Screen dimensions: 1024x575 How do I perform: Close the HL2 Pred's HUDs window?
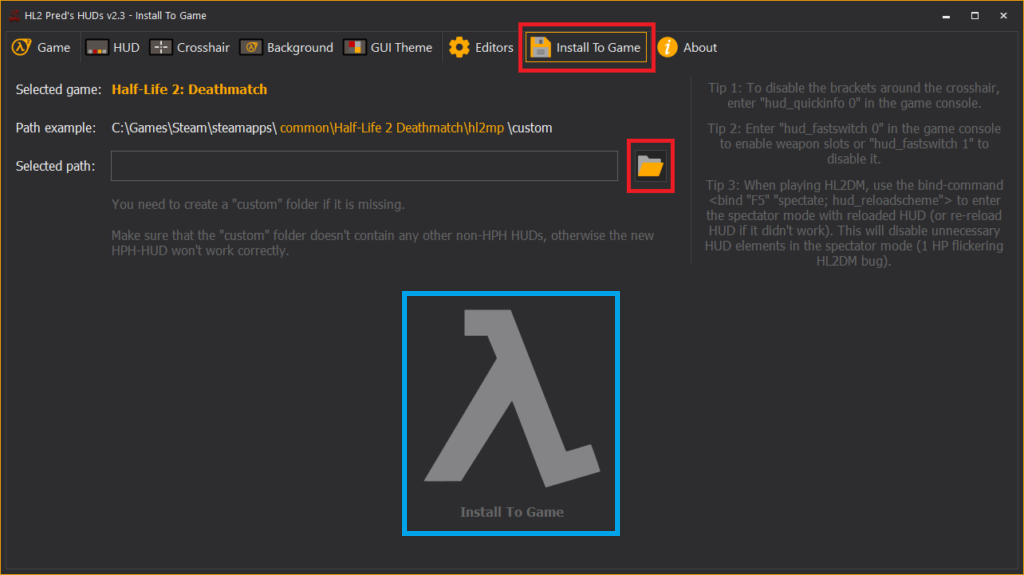tap(1003, 16)
